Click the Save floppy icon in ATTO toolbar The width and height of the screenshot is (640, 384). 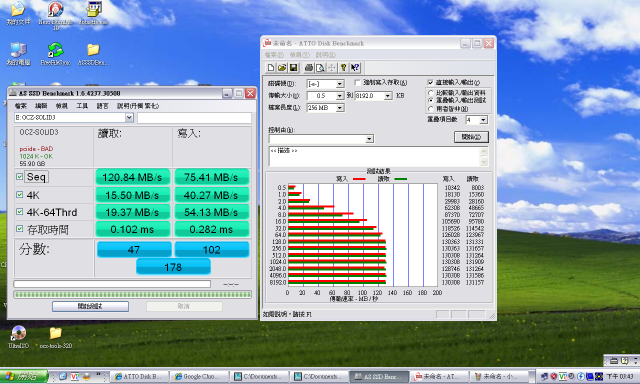coord(293,68)
